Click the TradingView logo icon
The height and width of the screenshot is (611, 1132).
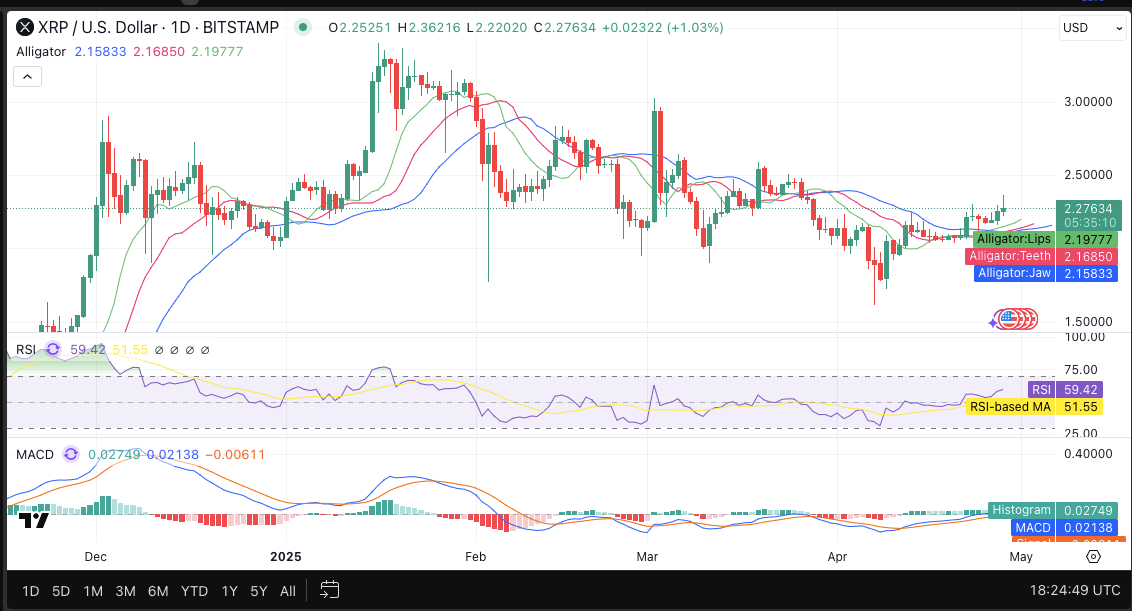point(33,520)
